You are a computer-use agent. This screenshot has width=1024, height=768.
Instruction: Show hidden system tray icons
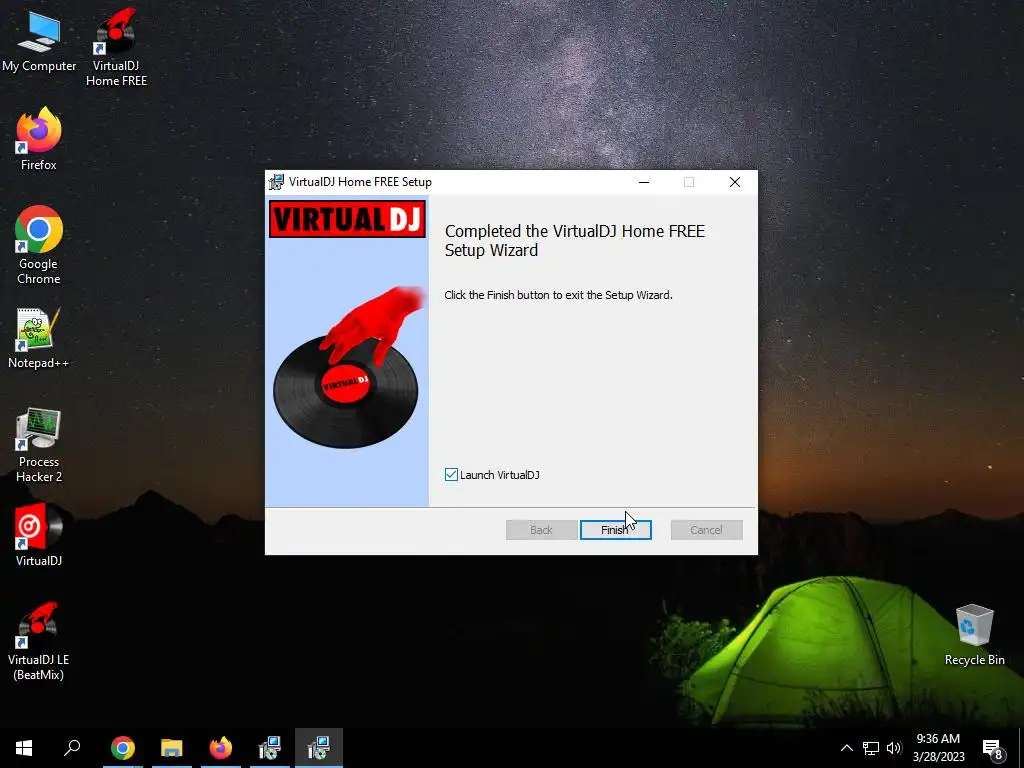pos(846,748)
